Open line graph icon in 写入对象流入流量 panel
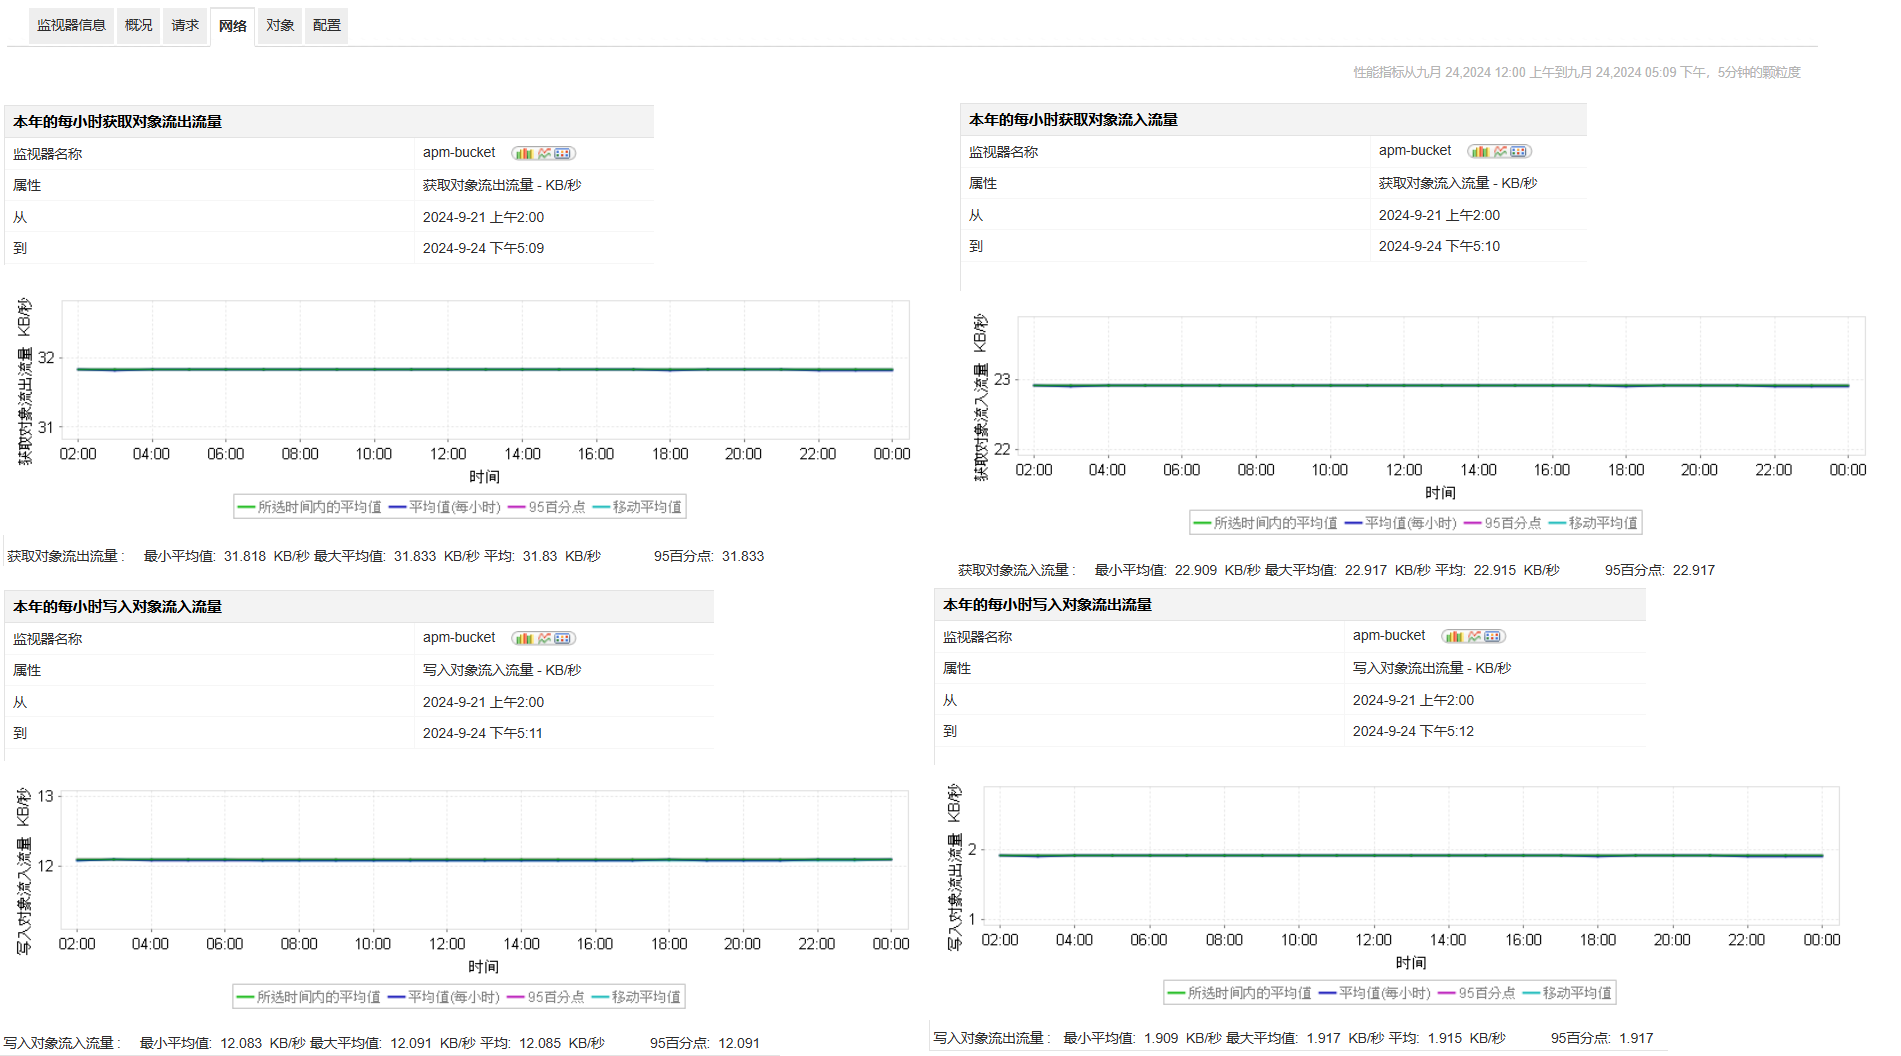The height and width of the screenshot is (1056, 1901). pyautogui.click(x=544, y=638)
